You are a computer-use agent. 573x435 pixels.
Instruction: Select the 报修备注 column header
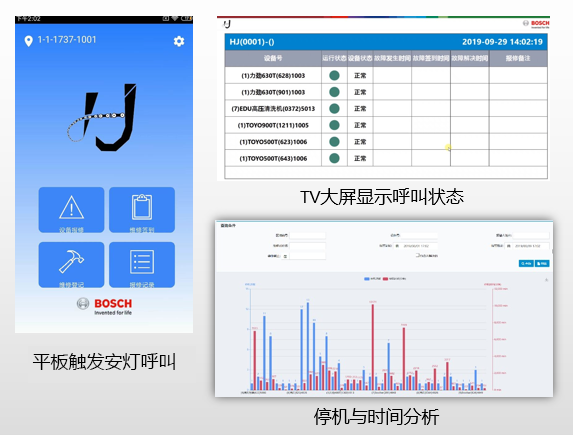518,58
